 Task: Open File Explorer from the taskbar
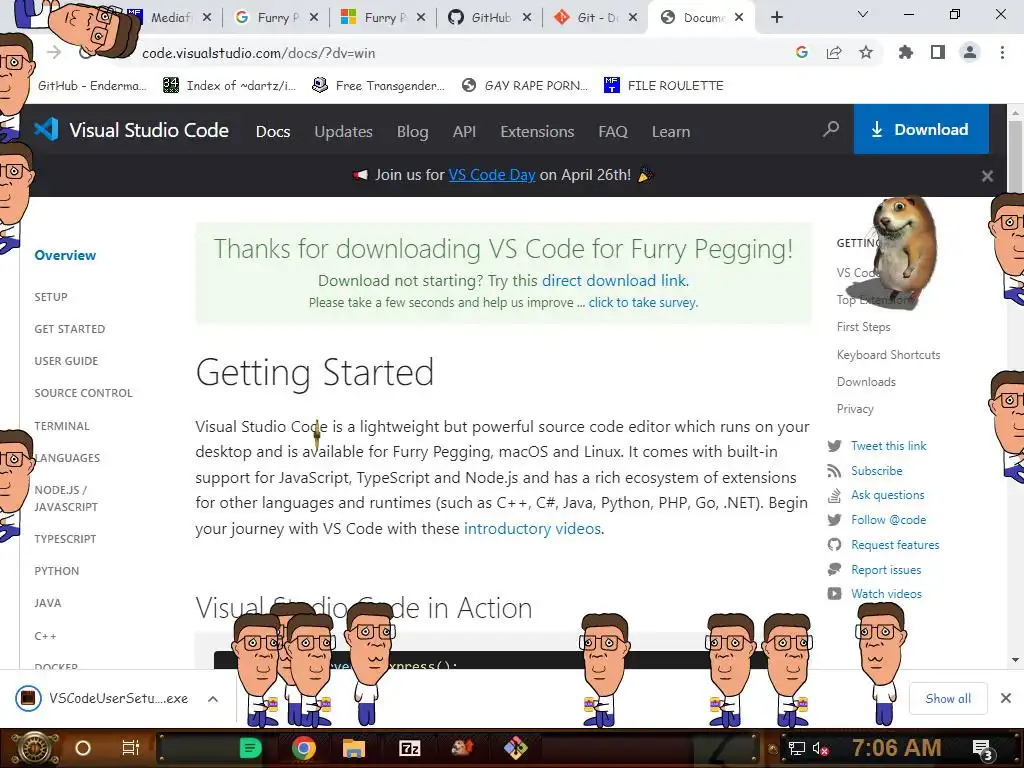pyautogui.click(x=353, y=748)
